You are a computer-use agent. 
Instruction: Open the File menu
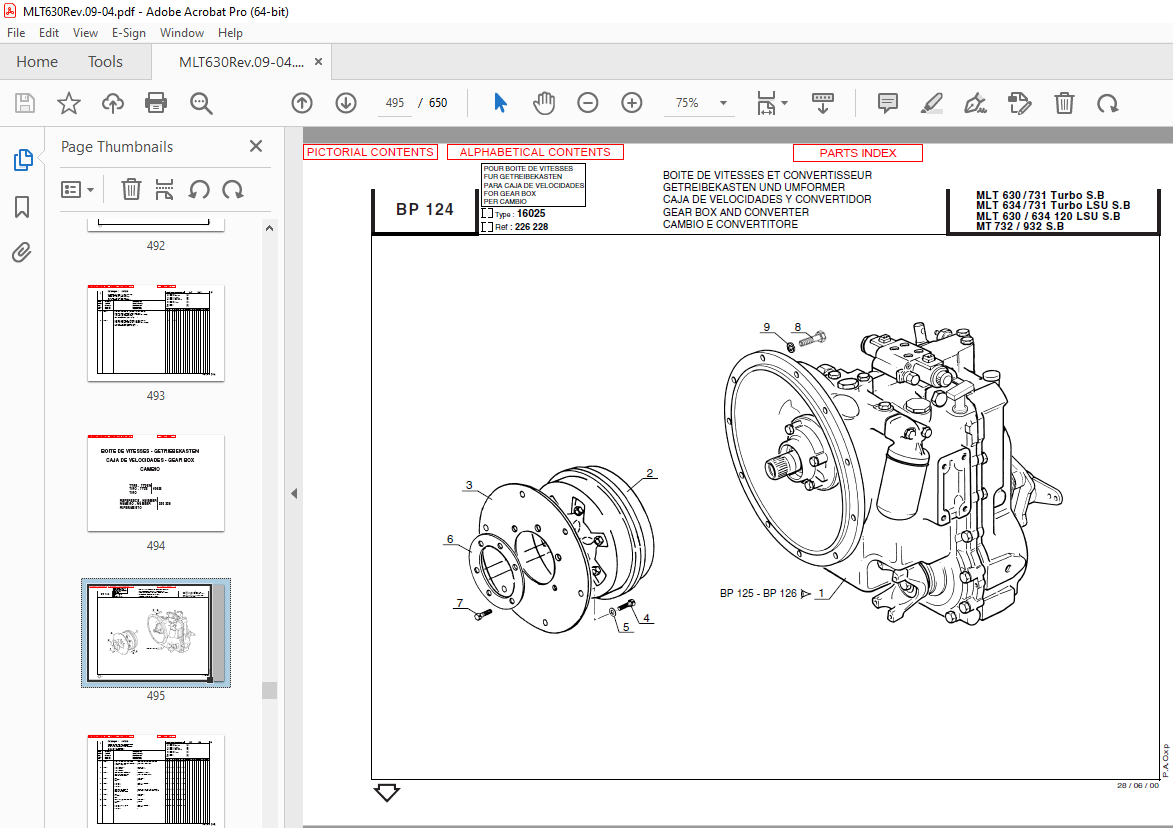(x=16, y=33)
